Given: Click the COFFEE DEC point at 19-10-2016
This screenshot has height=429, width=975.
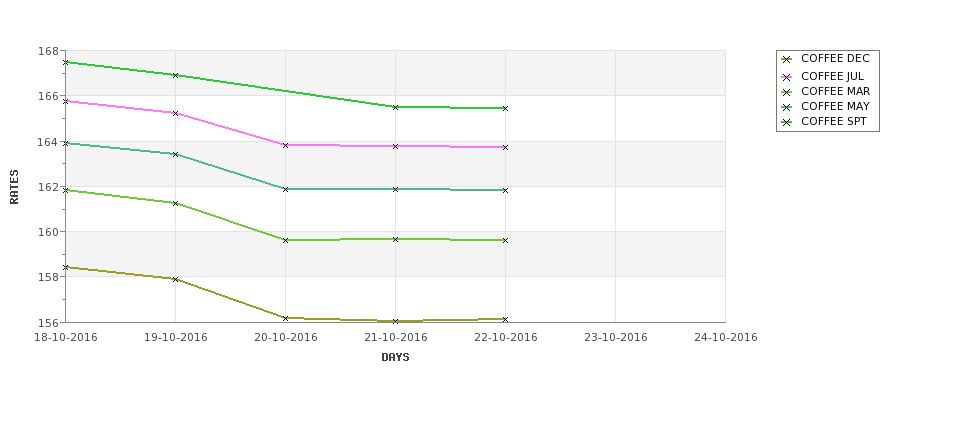Looking at the screenshot, I should pos(175,279).
